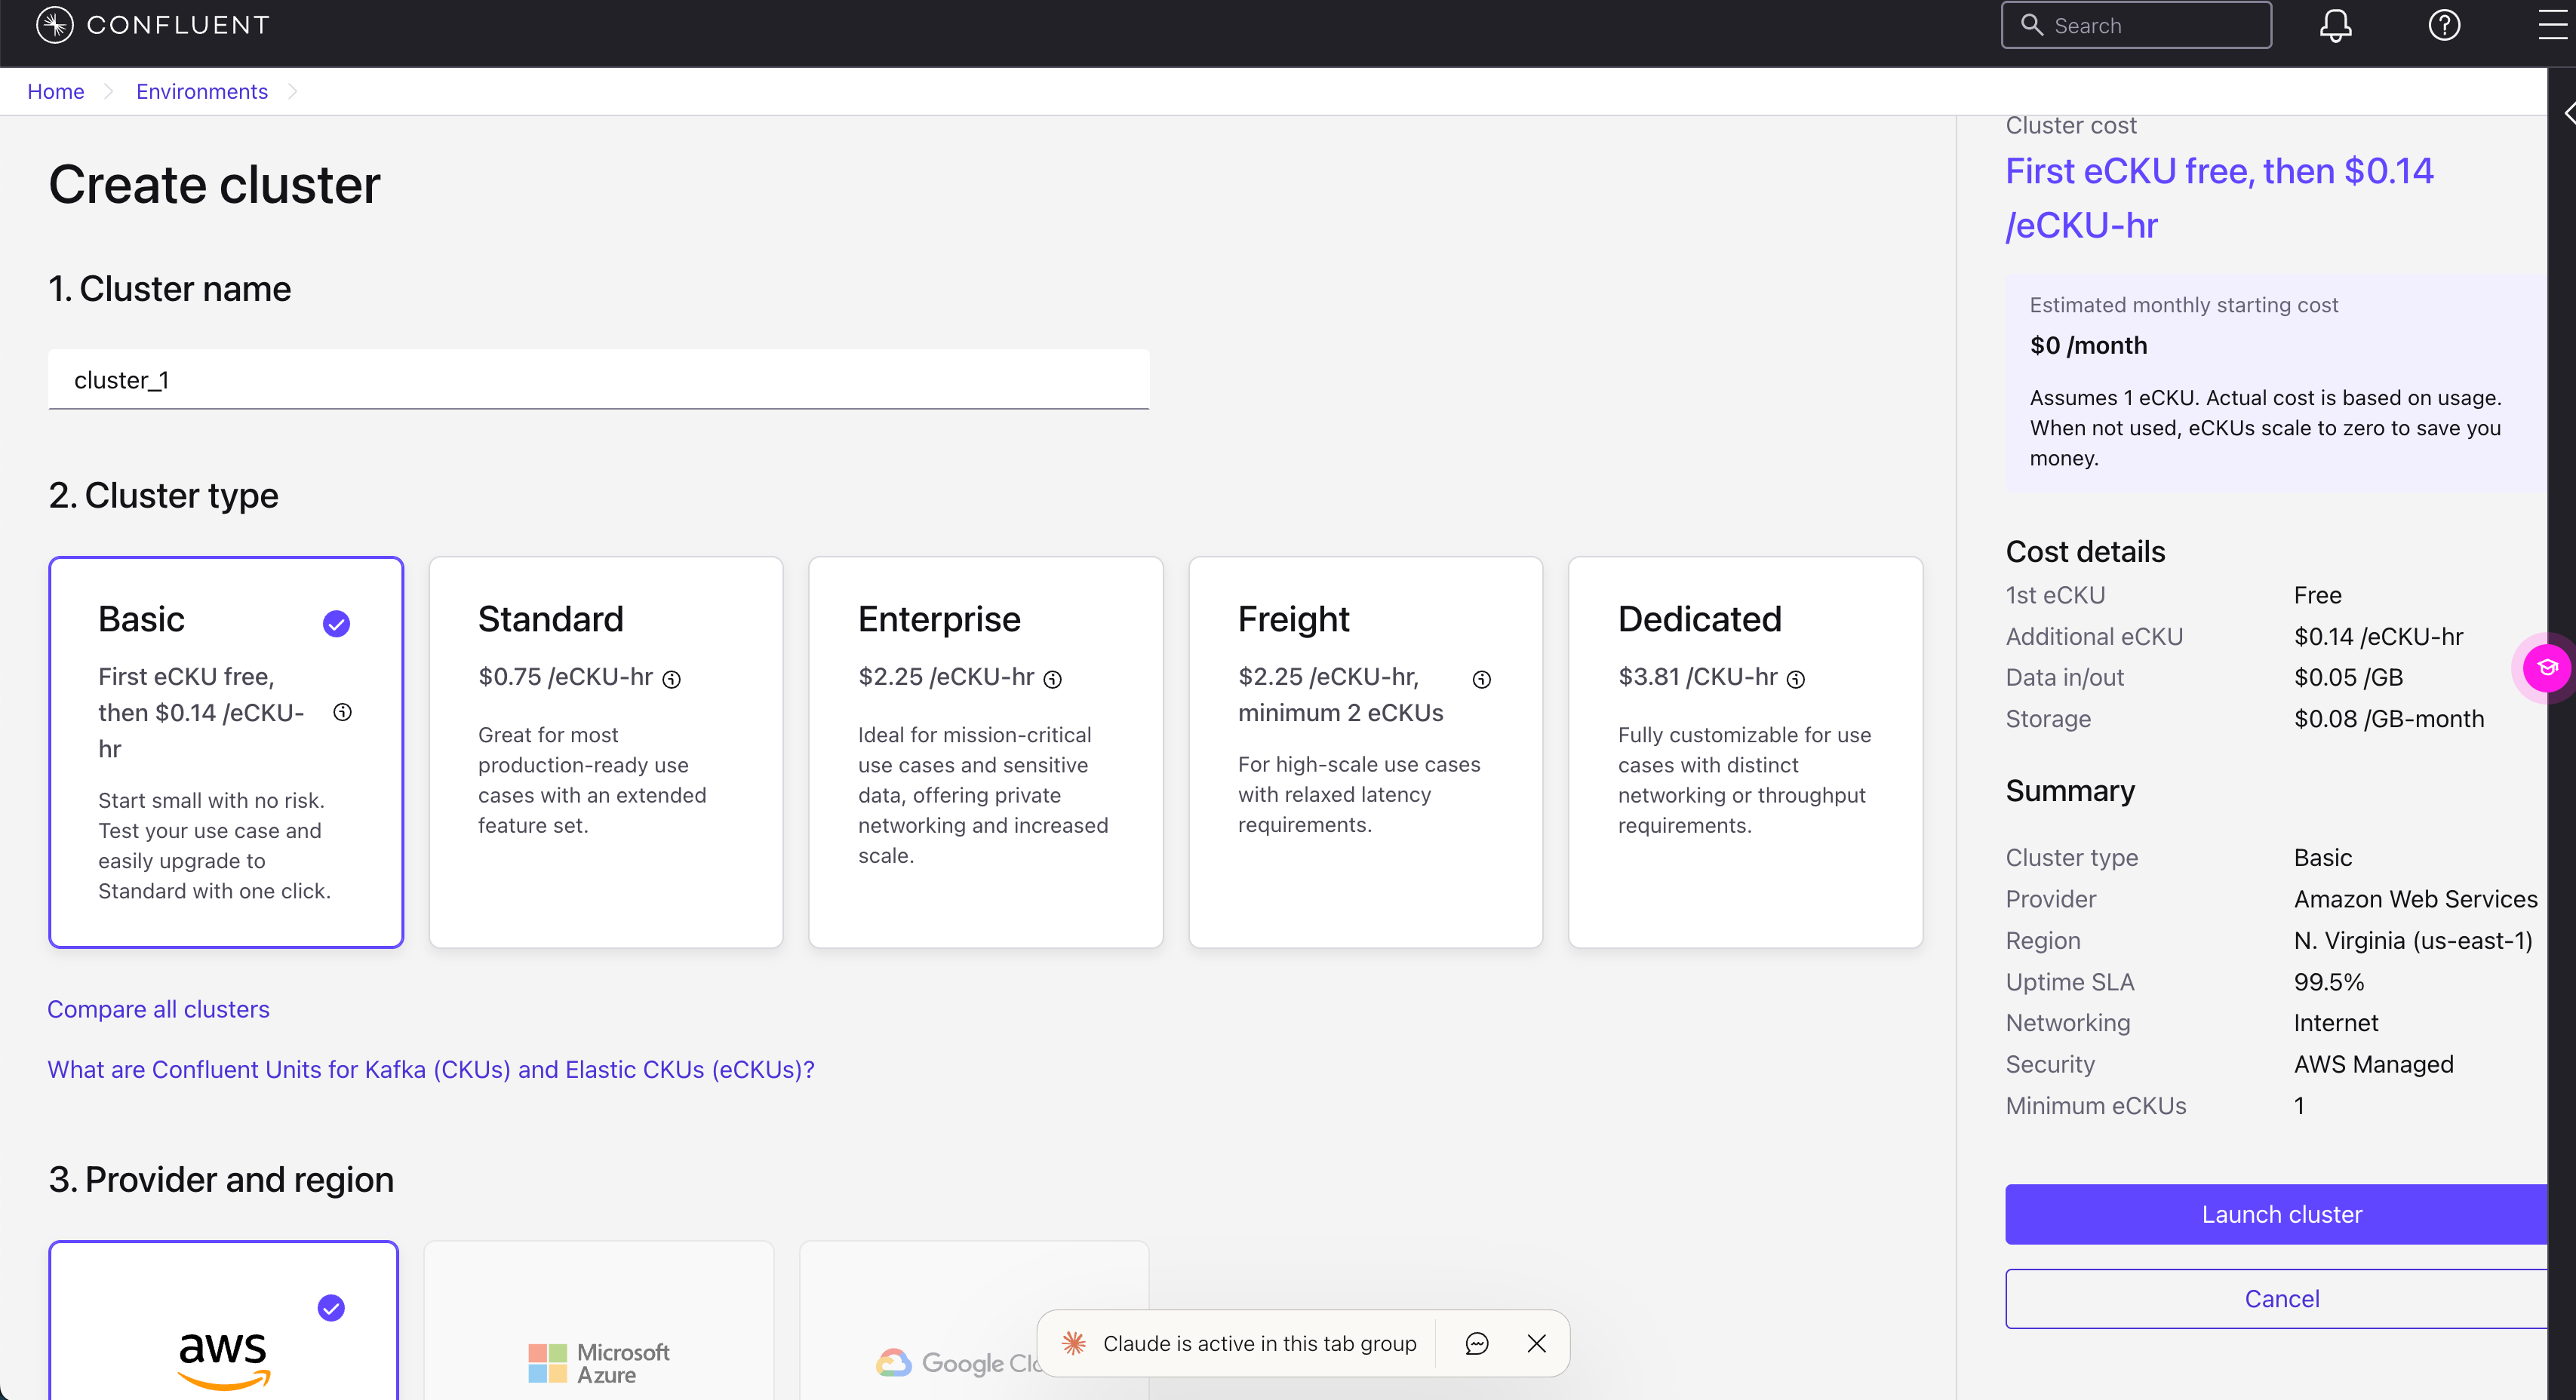Click the cluster_1 name input field

pyautogui.click(x=598, y=379)
